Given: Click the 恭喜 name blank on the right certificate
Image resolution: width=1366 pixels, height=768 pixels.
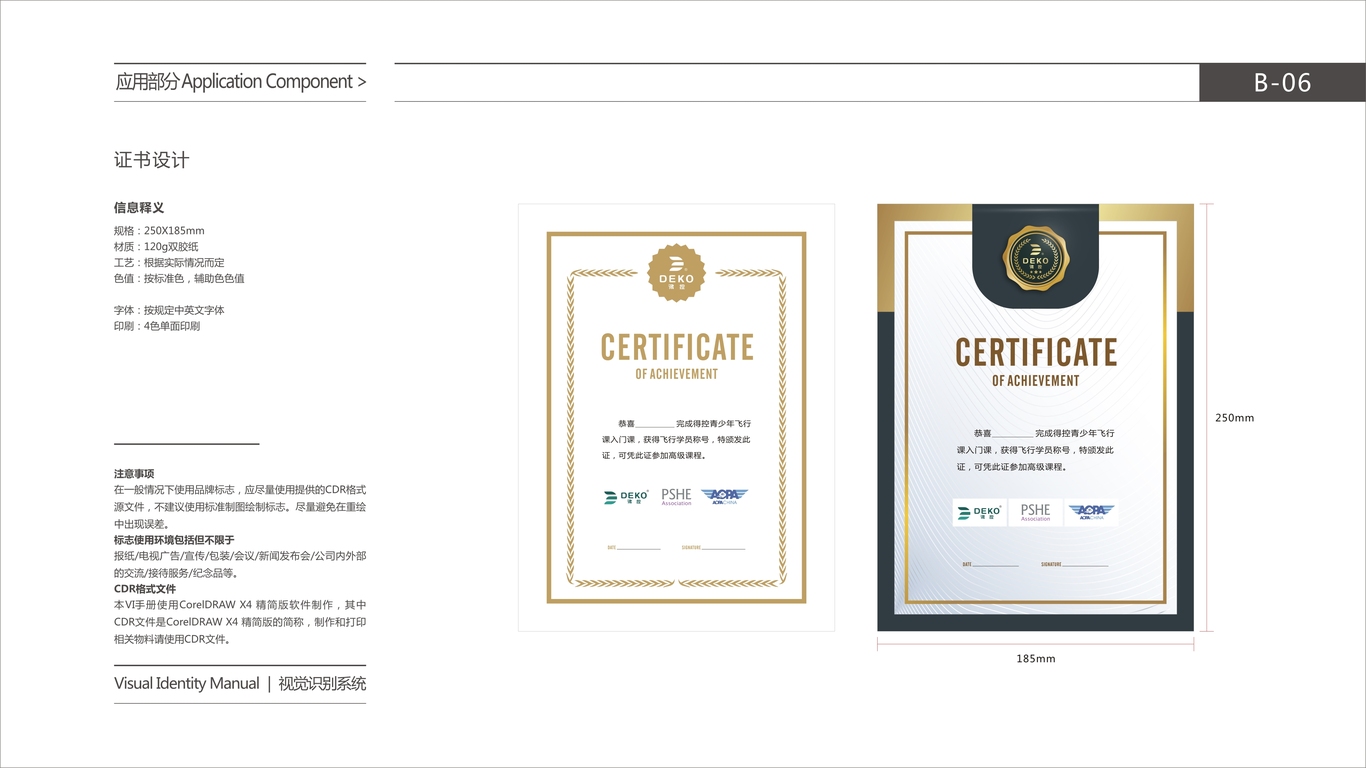Looking at the screenshot, I should point(1012,434).
